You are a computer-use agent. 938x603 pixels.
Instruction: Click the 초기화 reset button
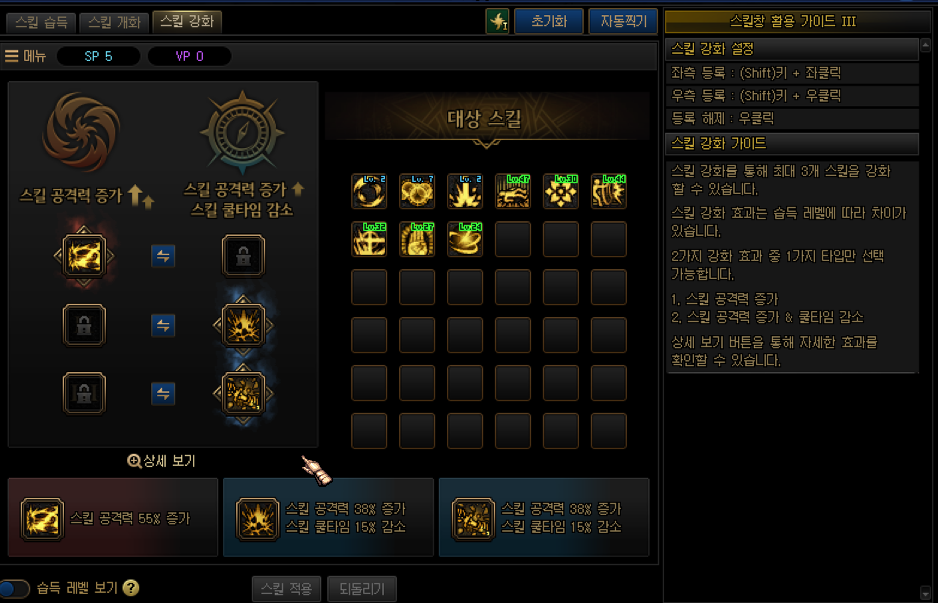pos(549,22)
